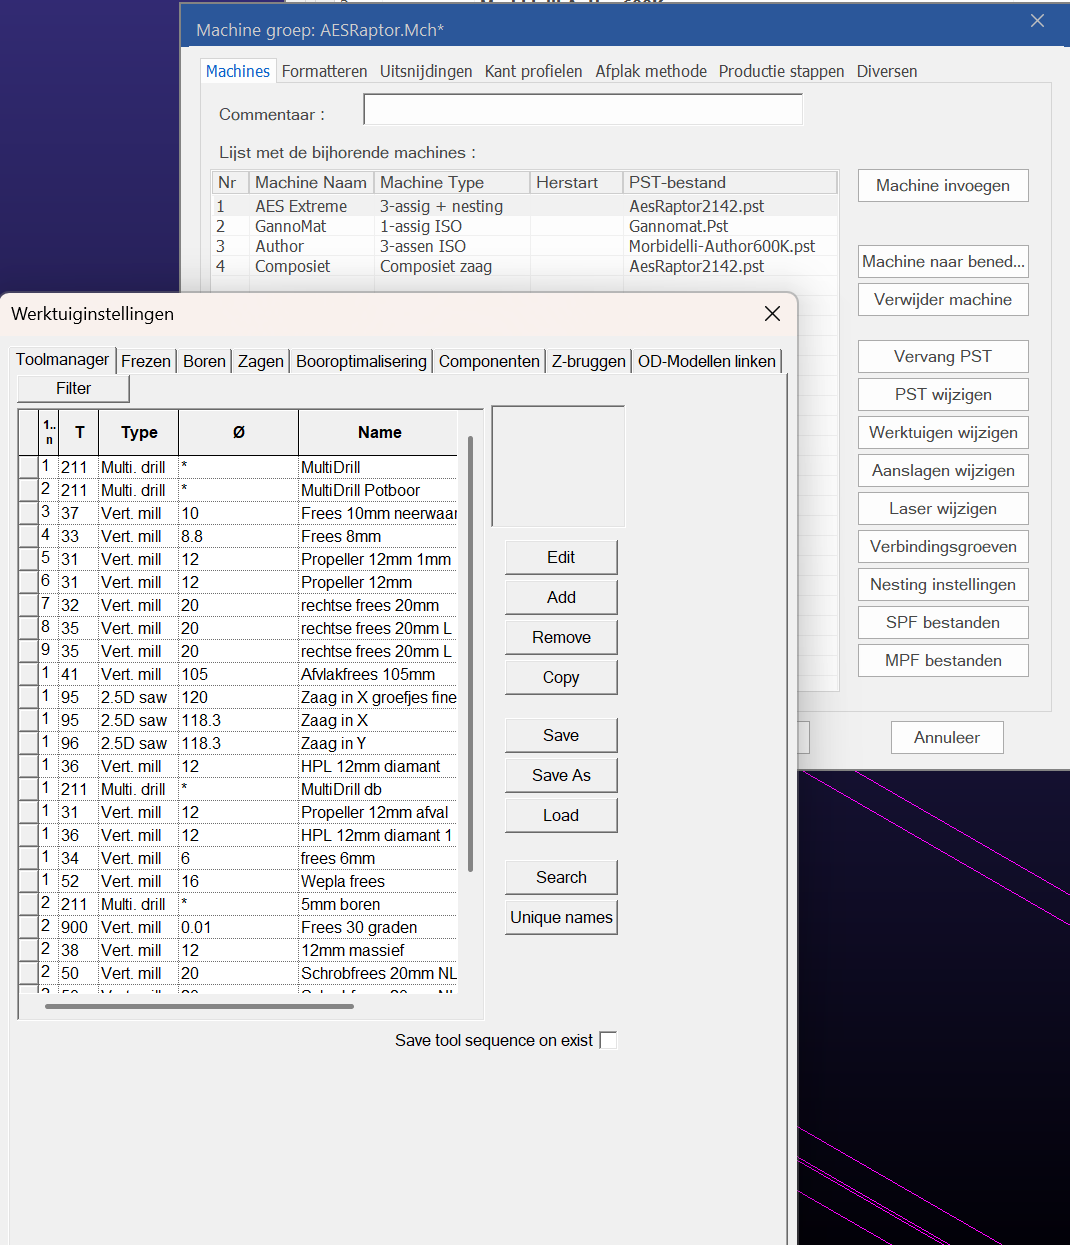This screenshot has width=1070, height=1245.
Task: Open Nesting instellingen
Action: pos(943,584)
